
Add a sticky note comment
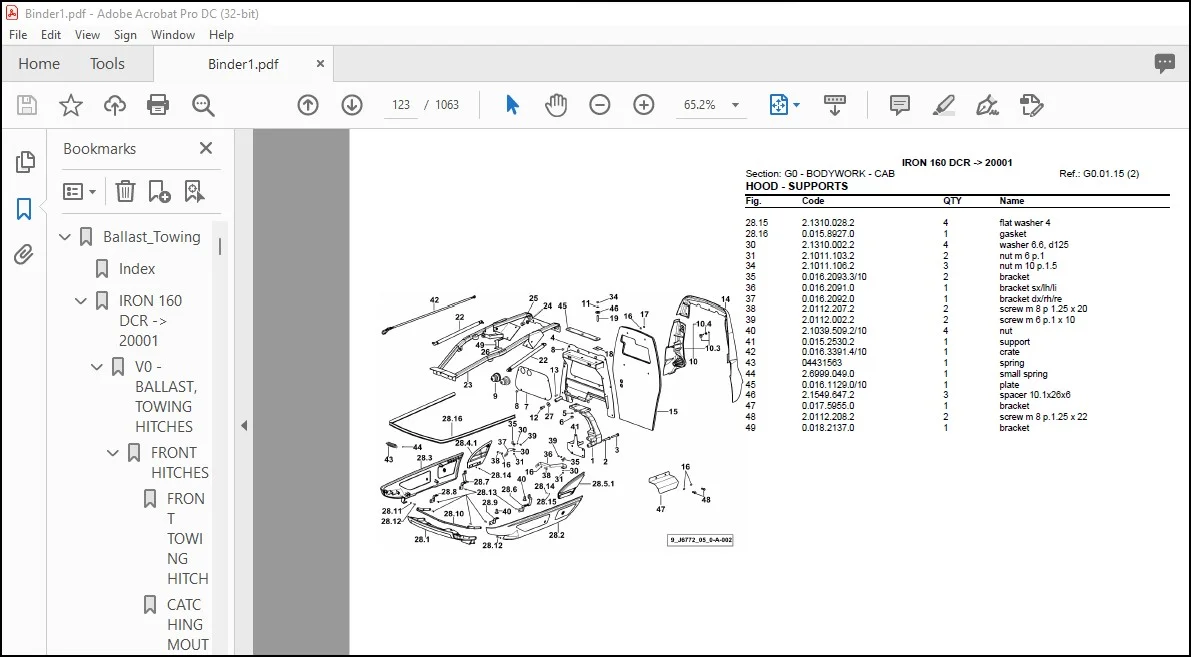(x=900, y=105)
